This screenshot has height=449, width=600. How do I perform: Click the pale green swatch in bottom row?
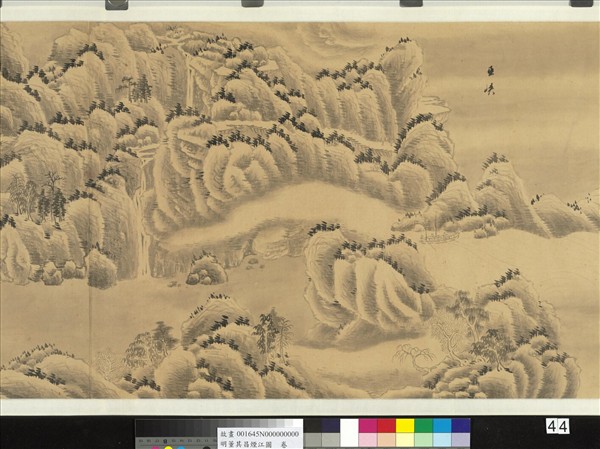423,440
